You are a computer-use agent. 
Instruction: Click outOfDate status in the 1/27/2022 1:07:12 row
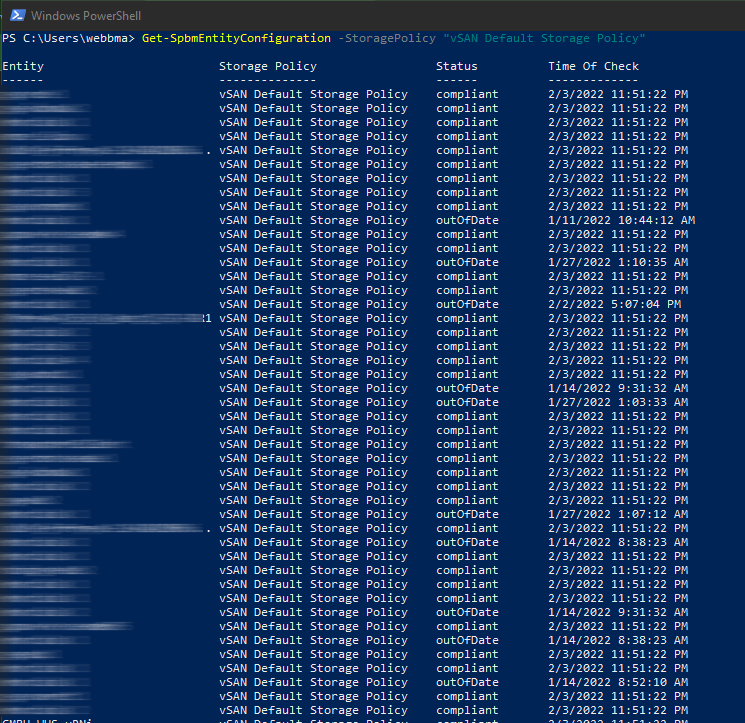point(468,514)
